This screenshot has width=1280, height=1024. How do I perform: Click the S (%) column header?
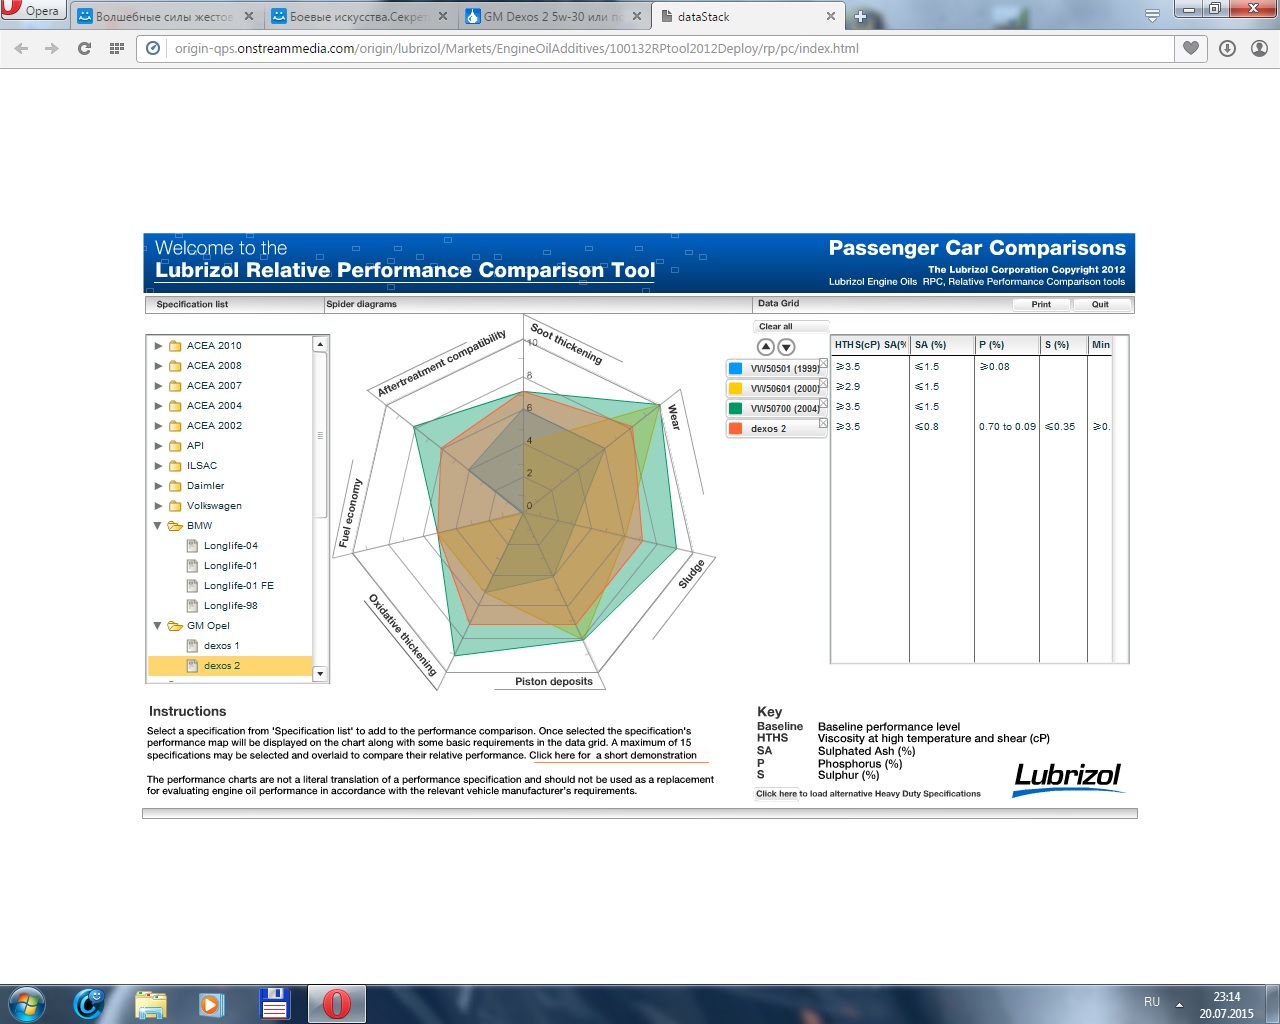[1063, 345]
